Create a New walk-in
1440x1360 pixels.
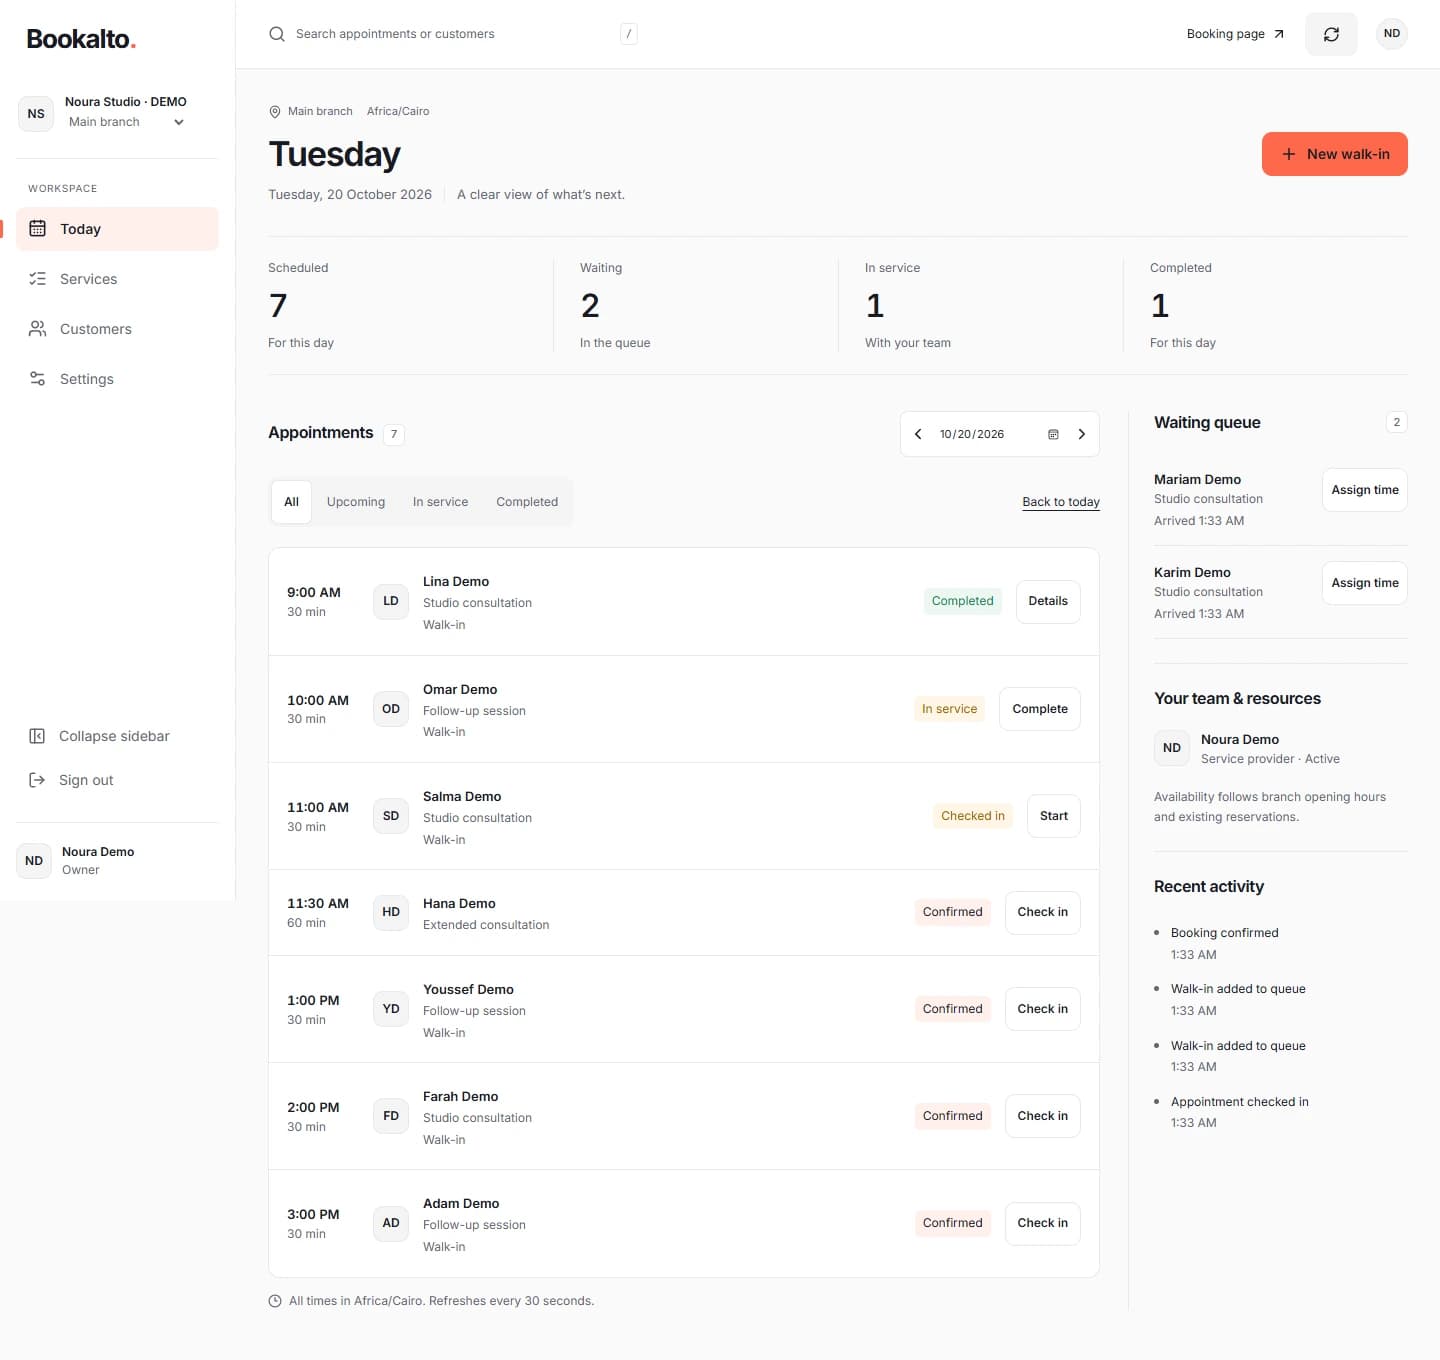pos(1335,154)
